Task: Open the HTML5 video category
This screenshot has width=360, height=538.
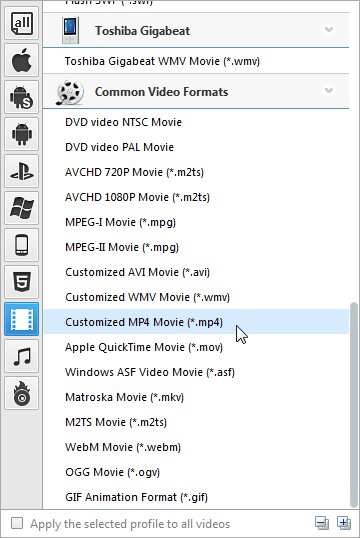Action: 22,282
